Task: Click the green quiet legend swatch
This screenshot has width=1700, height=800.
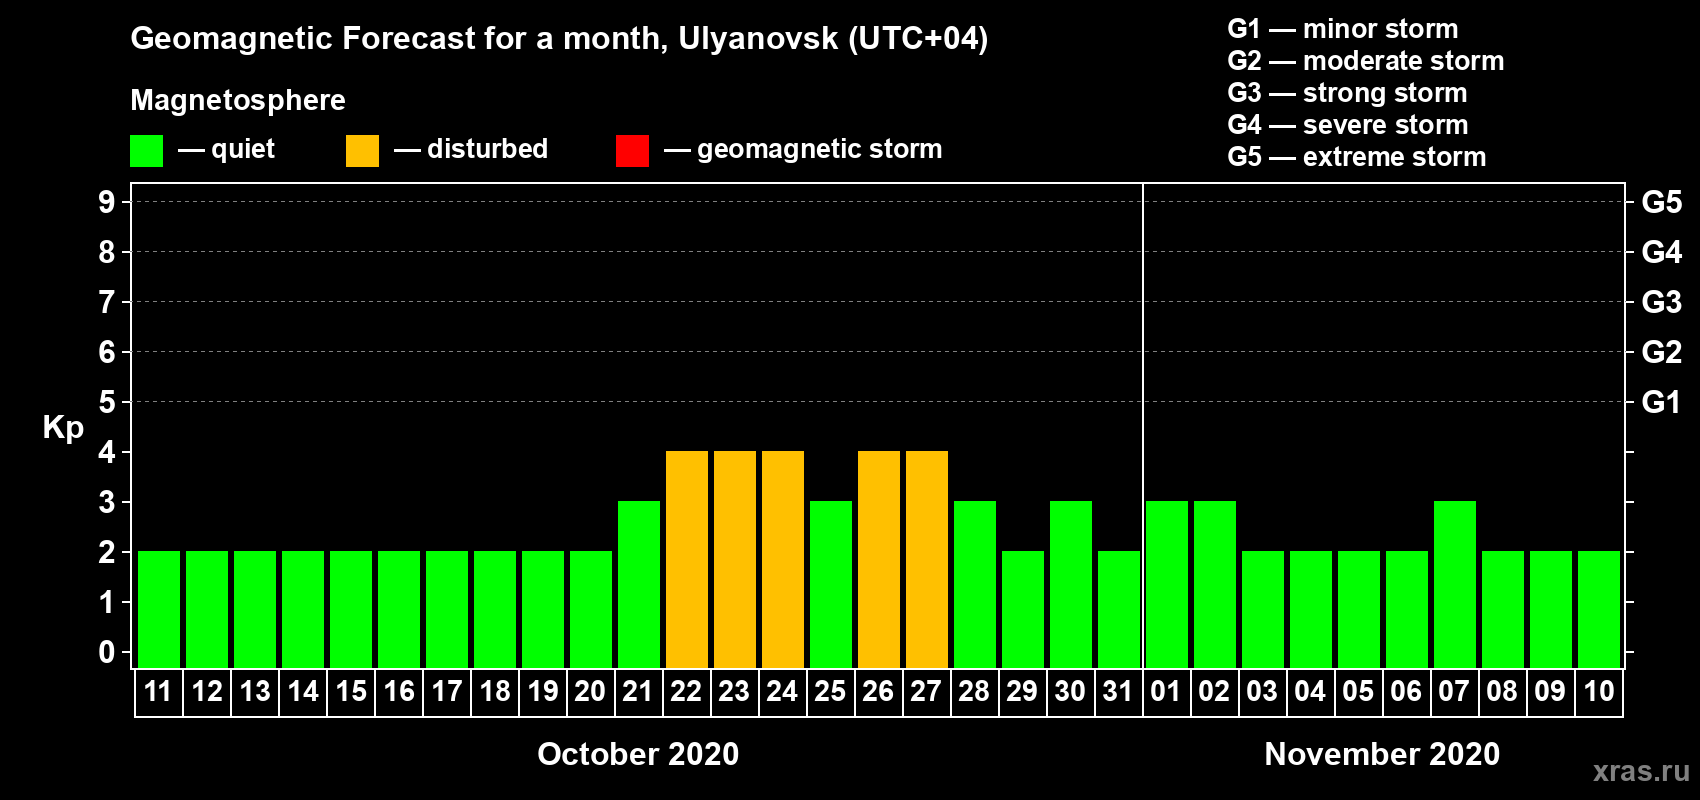Action: pyautogui.click(x=147, y=151)
